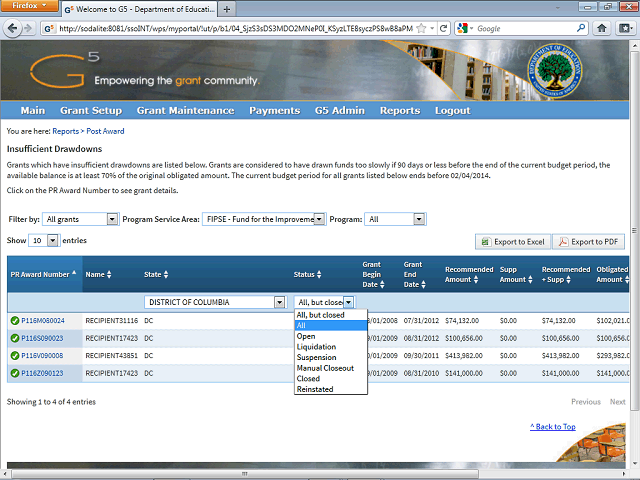Screen dimensions: 640x480
Task: Open the Filter by All grants dropdown
Action: 80,219
